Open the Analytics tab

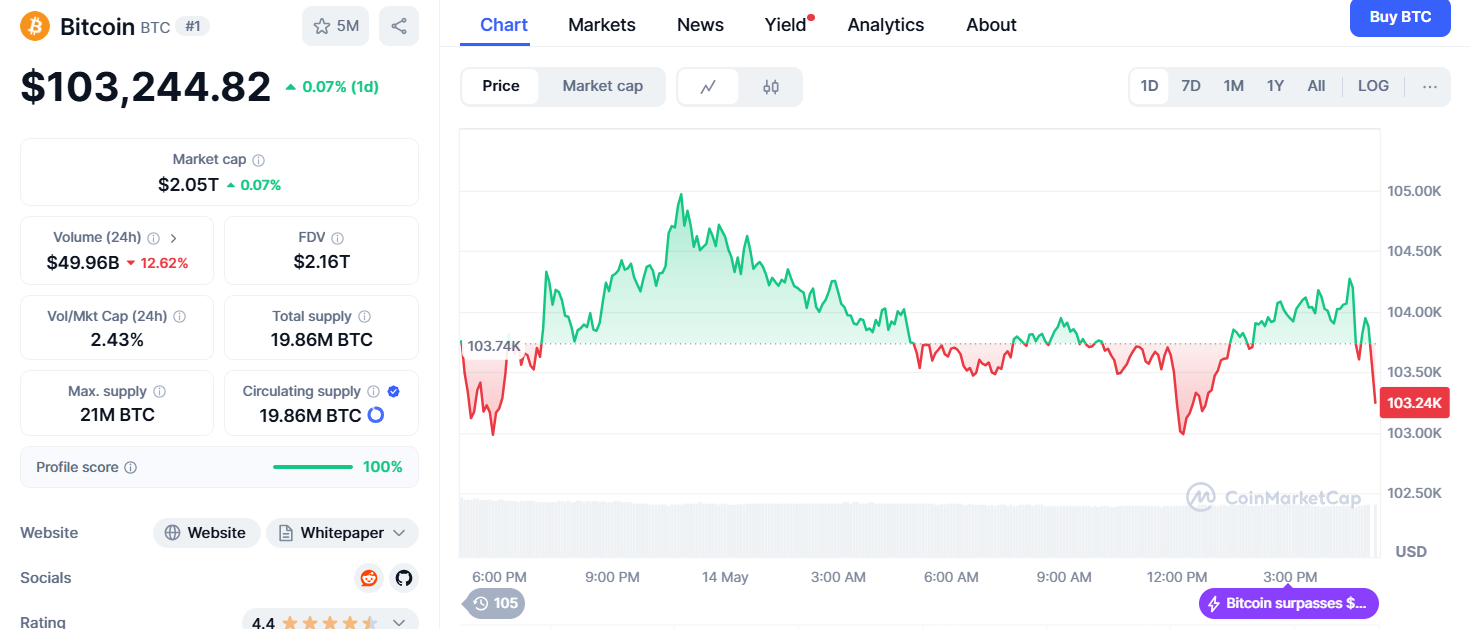886,25
